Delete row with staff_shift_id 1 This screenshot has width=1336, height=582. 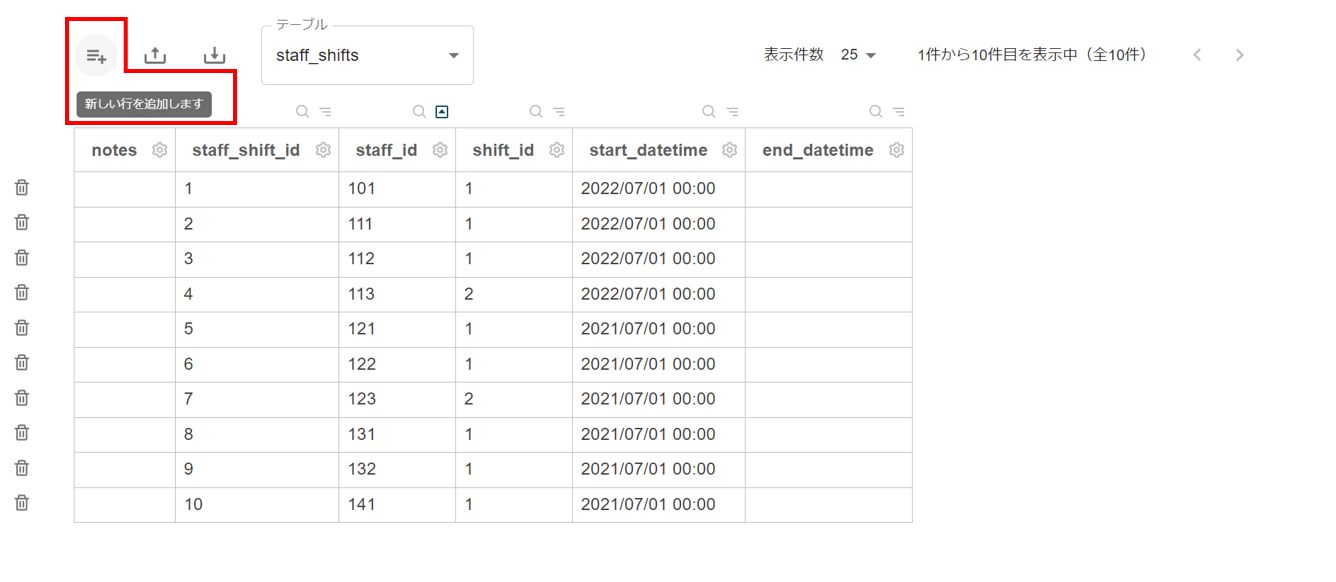(x=22, y=188)
